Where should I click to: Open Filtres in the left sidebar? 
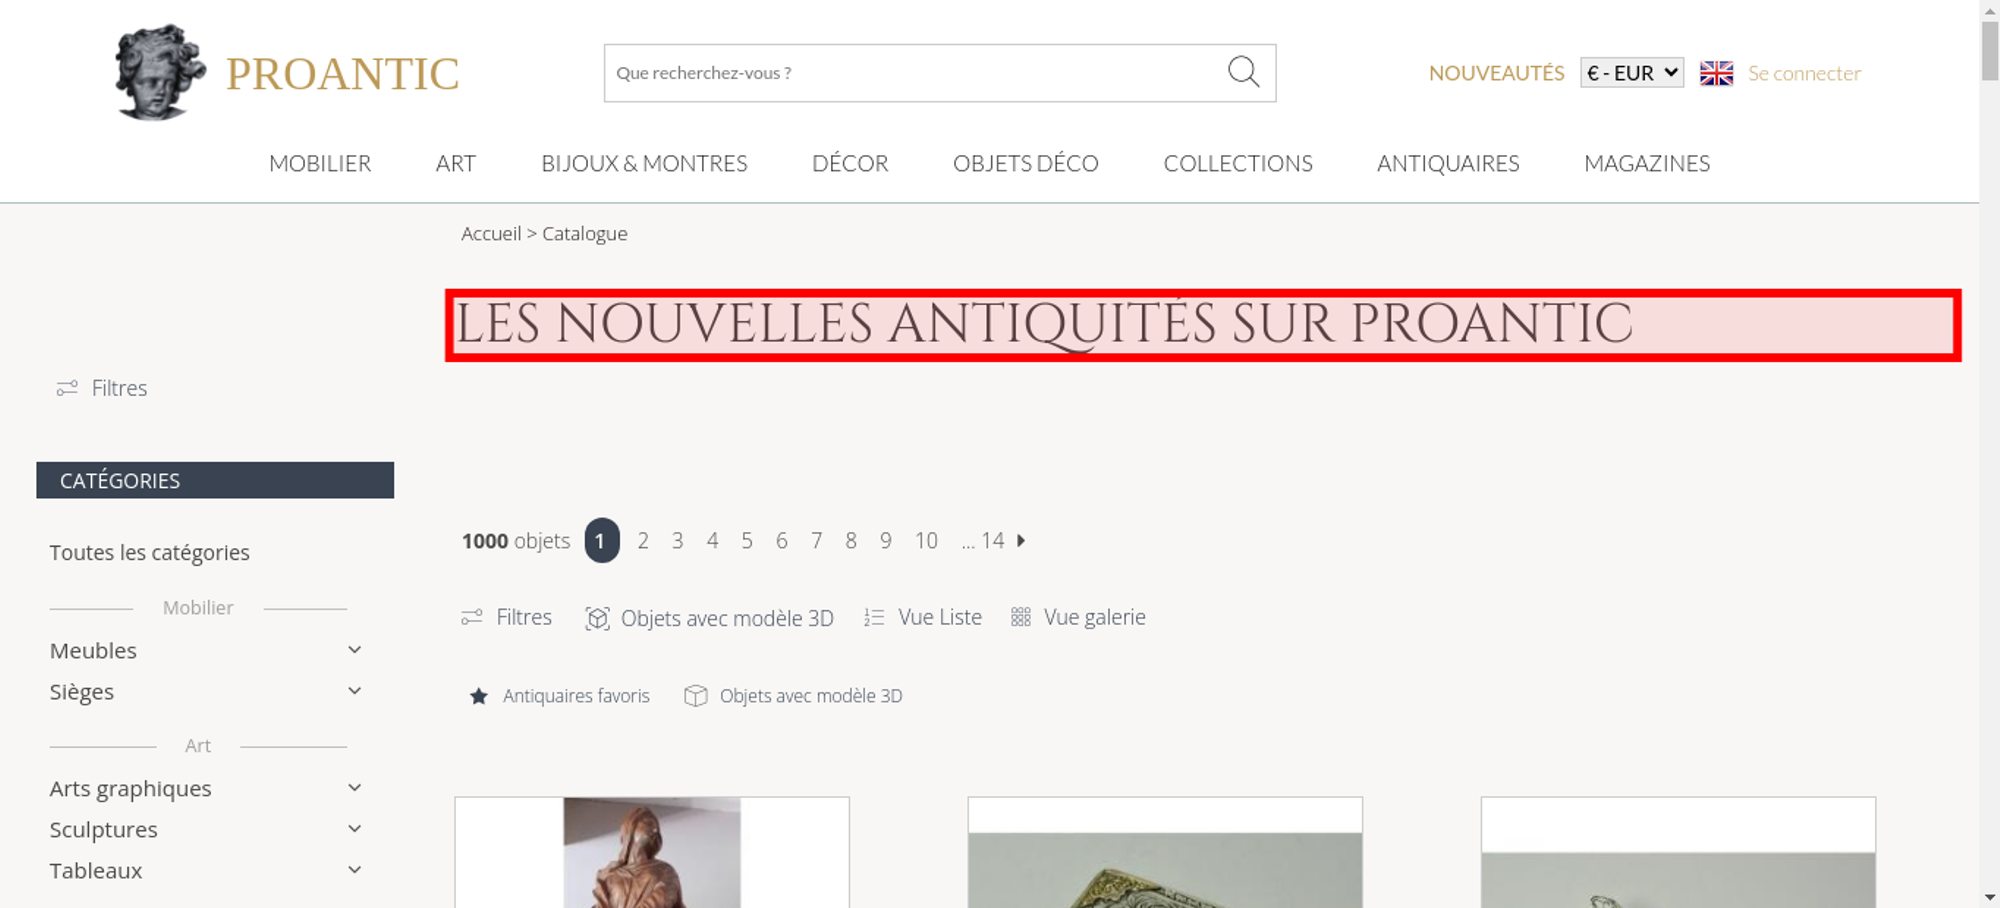[102, 388]
